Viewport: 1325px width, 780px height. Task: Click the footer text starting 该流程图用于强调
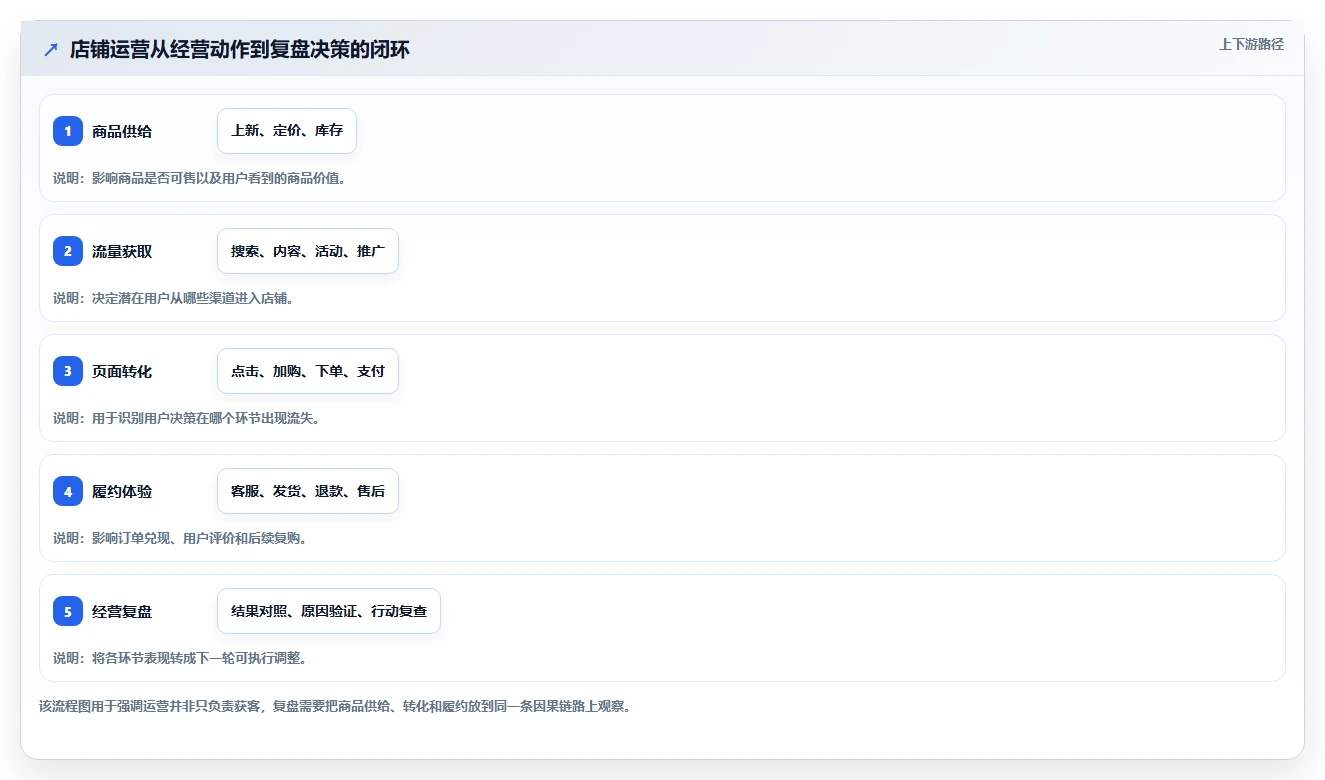335,706
